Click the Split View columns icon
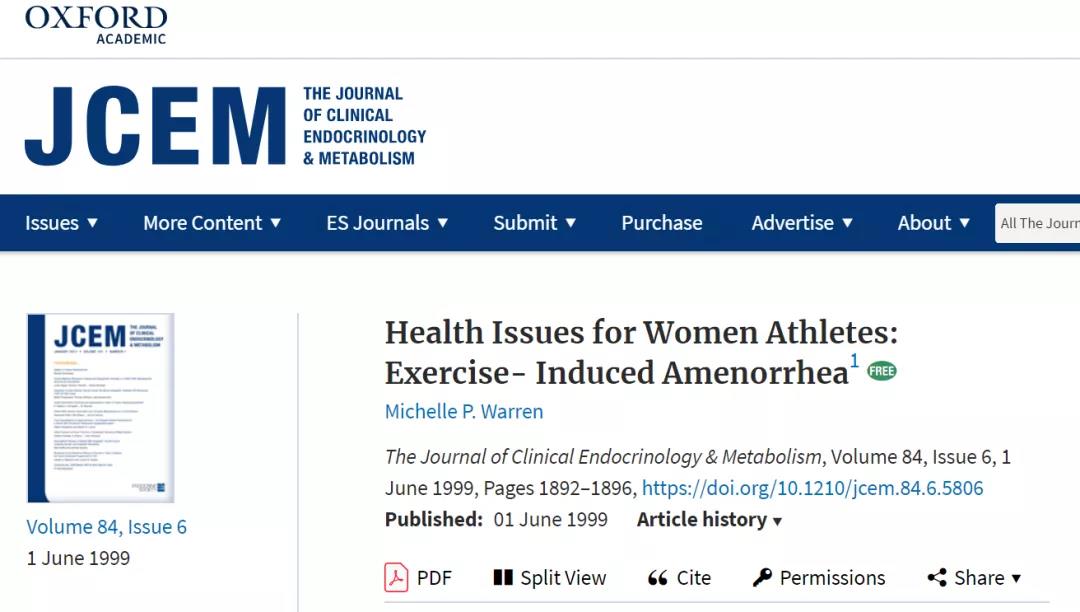 tap(503, 578)
